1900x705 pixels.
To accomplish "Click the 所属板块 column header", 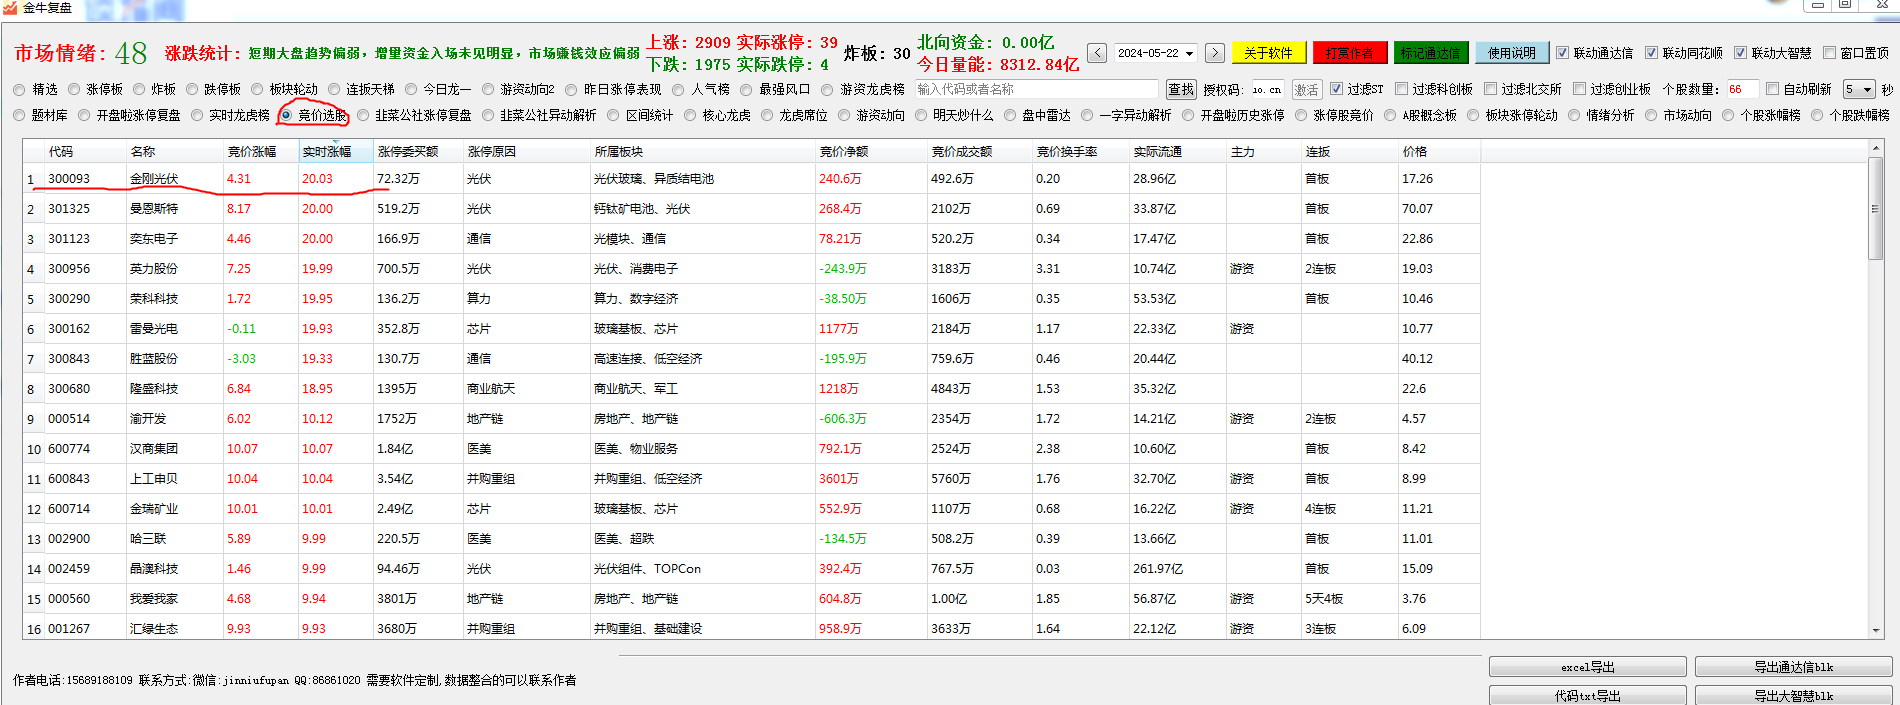I will coord(703,152).
